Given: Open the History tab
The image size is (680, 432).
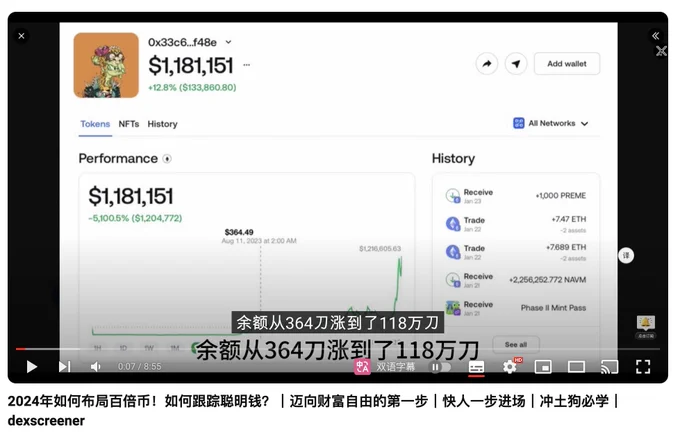Looking at the screenshot, I should [x=162, y=124].
